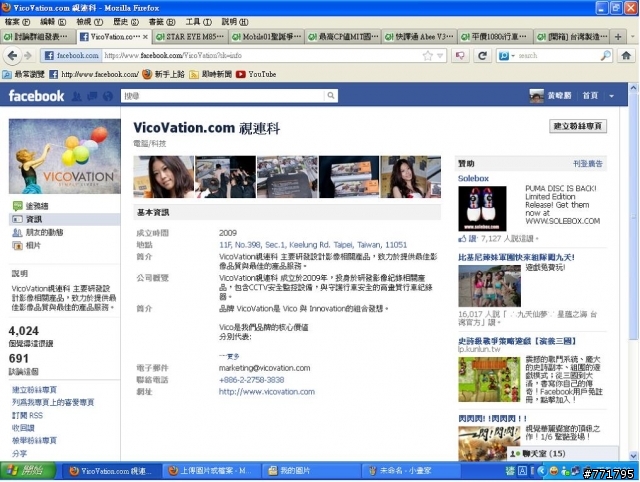The width and height of the screenshot is (640, 482).
Task: Open the 歷史 menu
Action: point(126,22)
